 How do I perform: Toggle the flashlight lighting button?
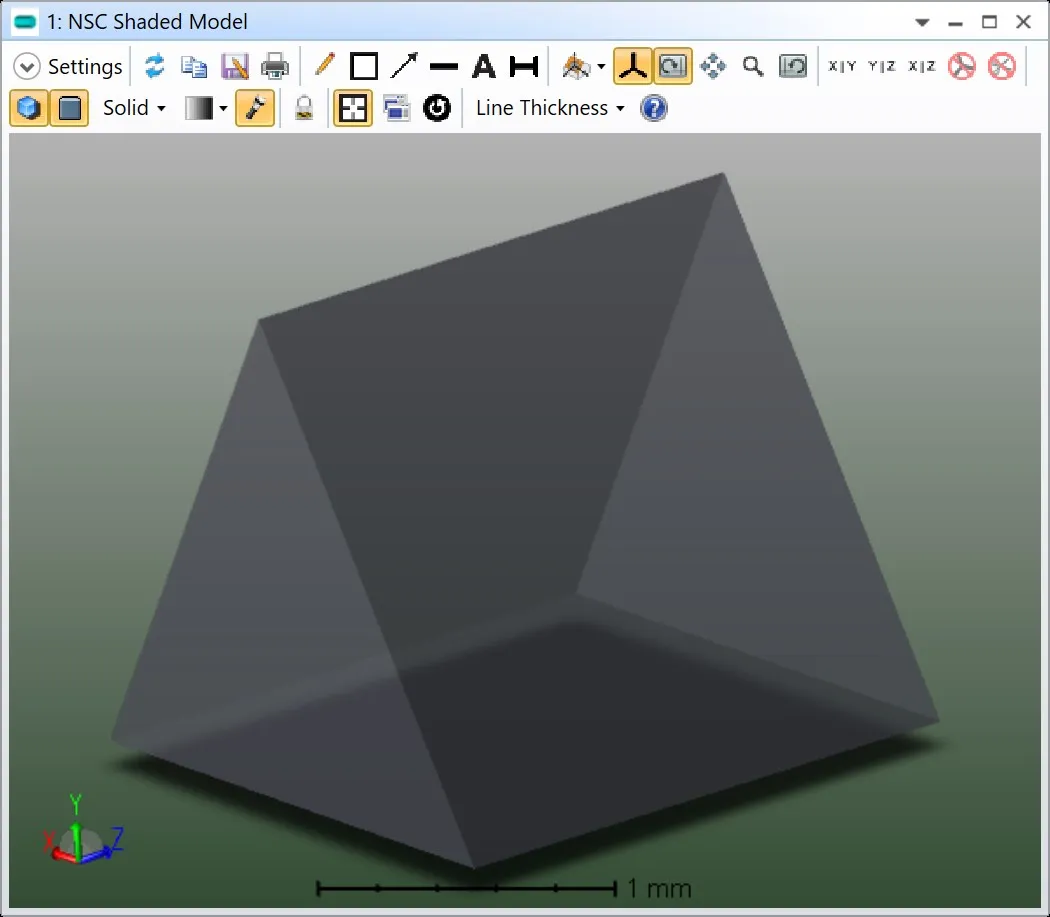tap(255, 108)
